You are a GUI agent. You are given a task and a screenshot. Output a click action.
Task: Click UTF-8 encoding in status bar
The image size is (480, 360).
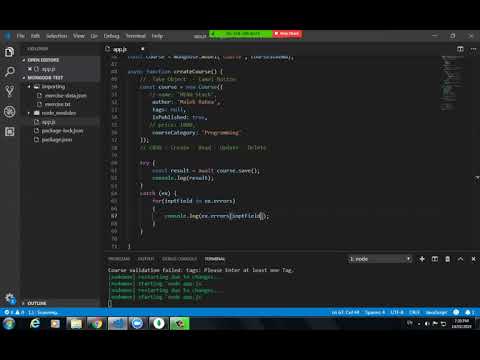397,312
